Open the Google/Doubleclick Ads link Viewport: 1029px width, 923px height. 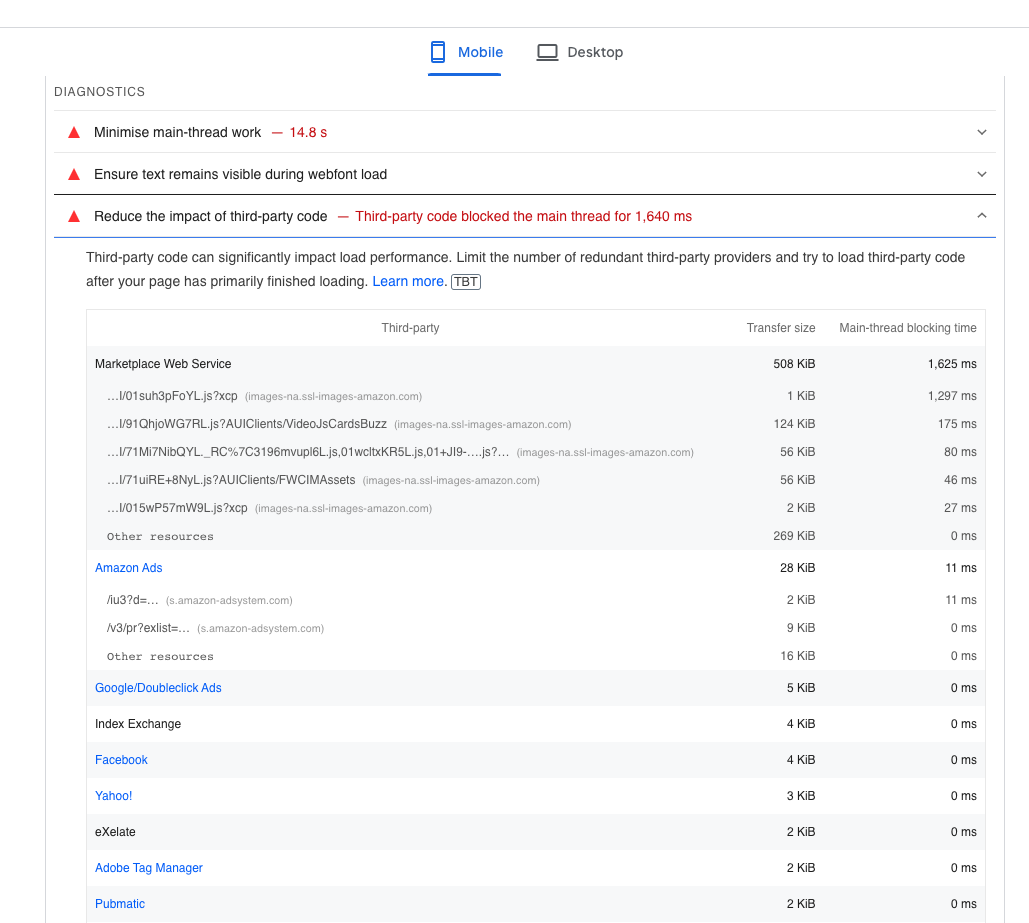(x=158, y=688)
